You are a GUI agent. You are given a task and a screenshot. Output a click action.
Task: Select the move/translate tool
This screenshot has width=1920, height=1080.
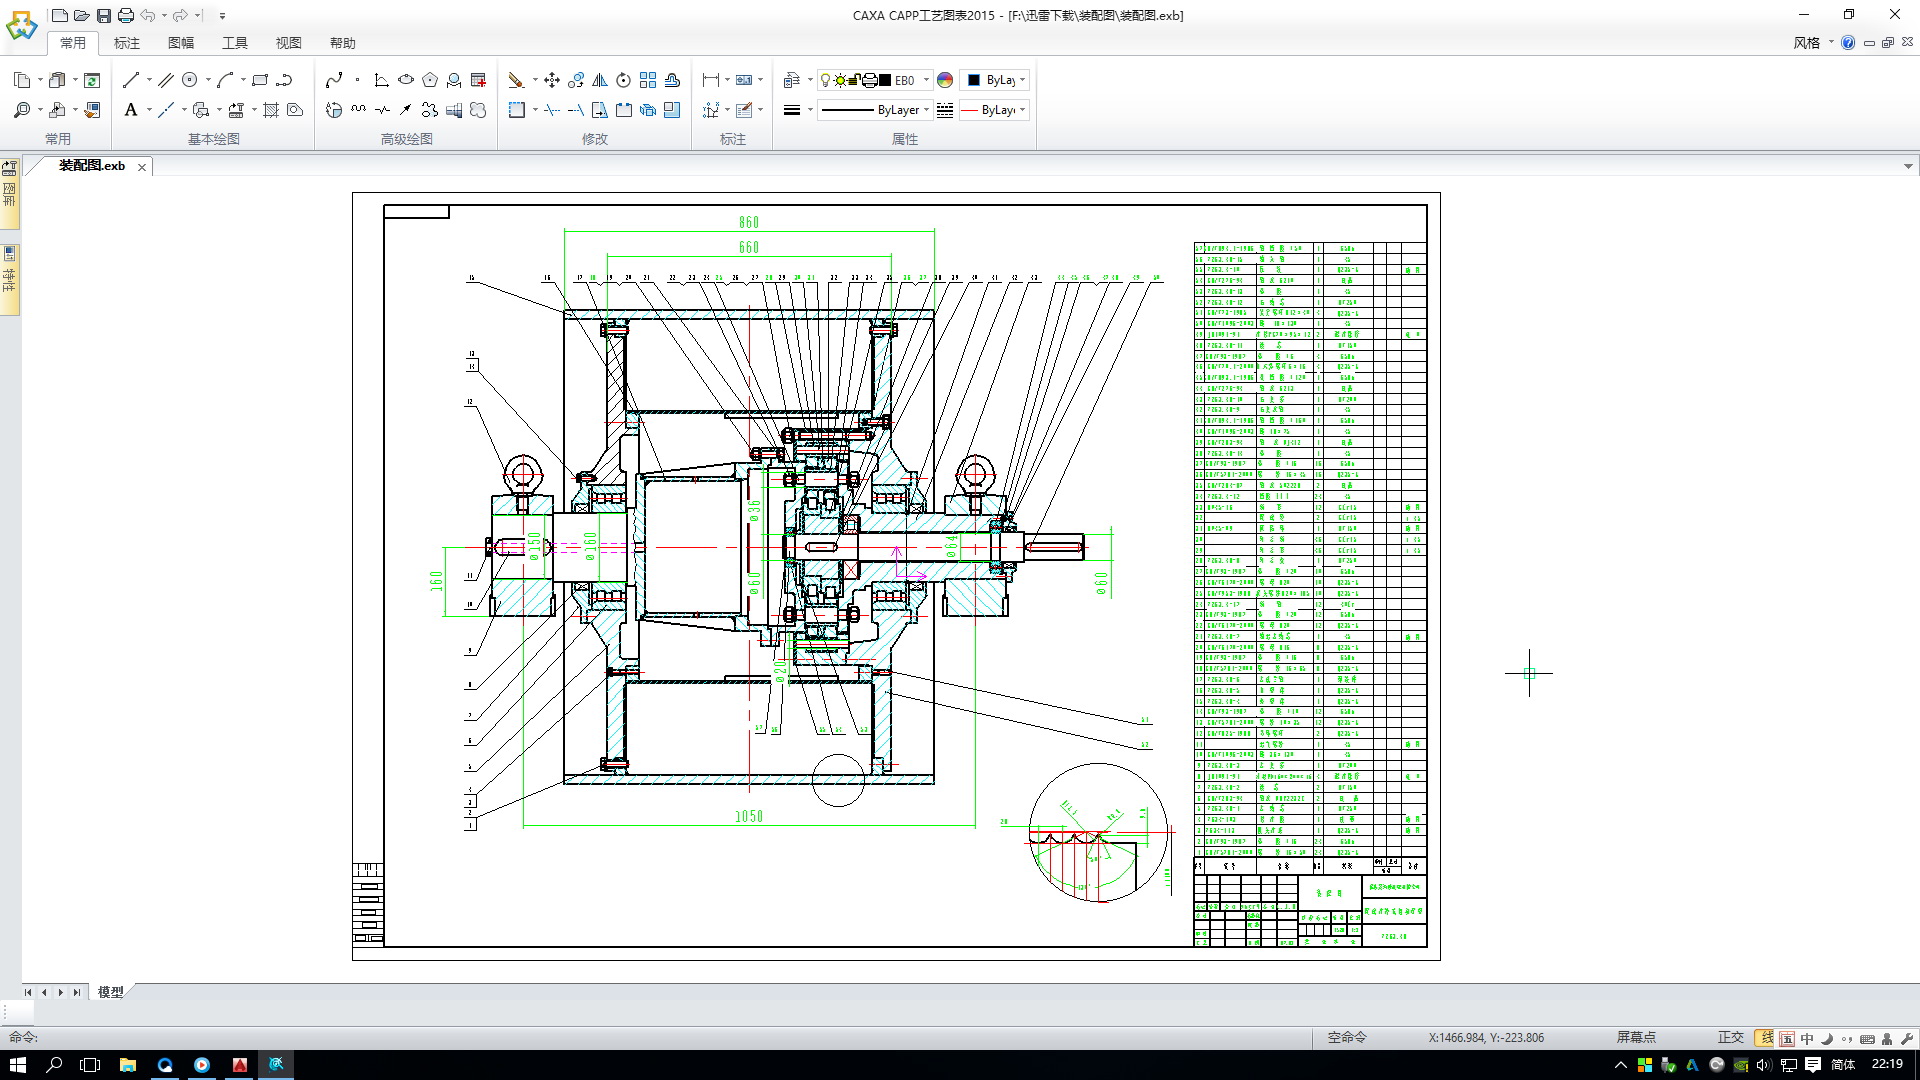point(551,80)
